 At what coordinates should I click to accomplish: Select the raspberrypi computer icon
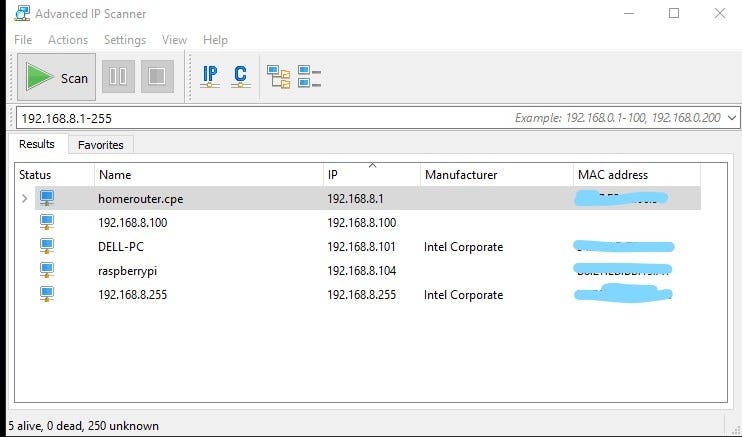point(46,271)
